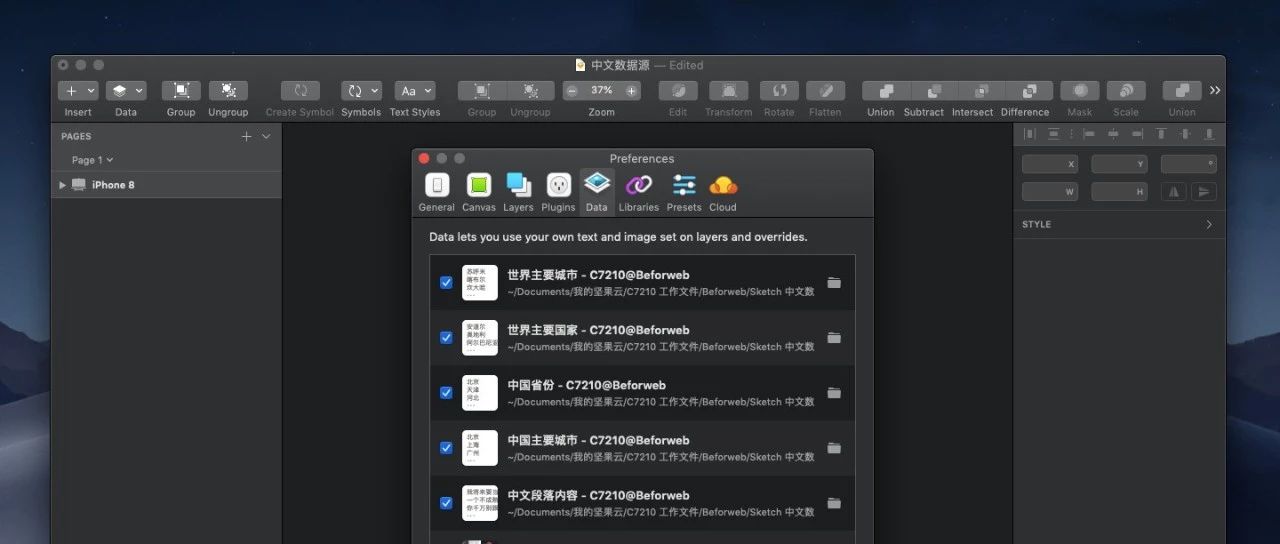
Task: Collapse the Pages list chevron
Action: tap(266, 136)
